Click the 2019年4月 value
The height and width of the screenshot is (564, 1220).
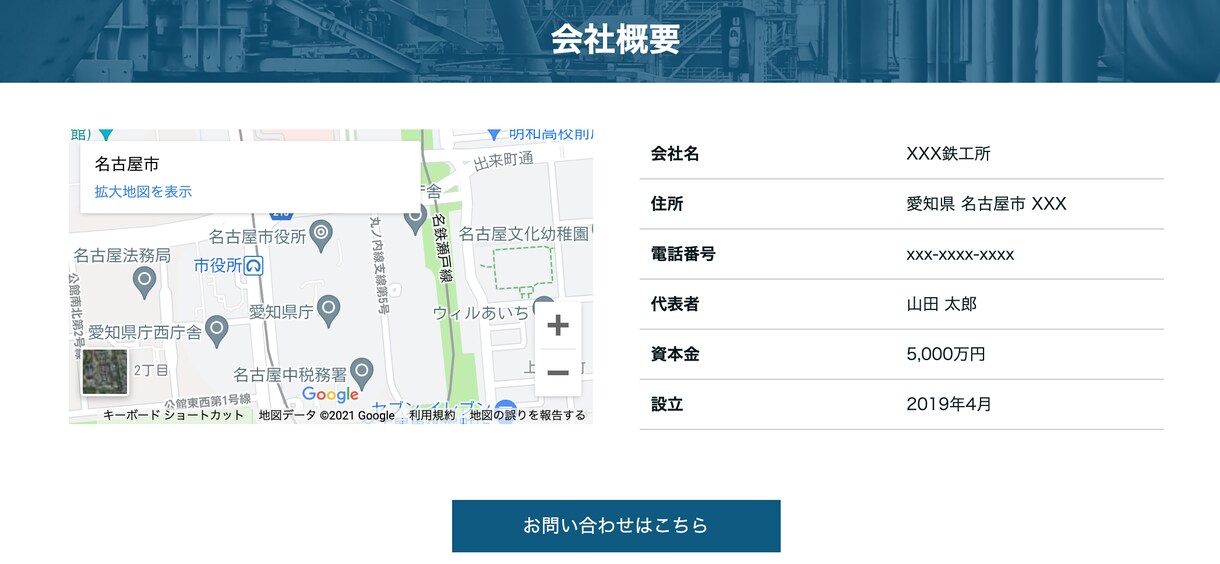tap(949, 404)
